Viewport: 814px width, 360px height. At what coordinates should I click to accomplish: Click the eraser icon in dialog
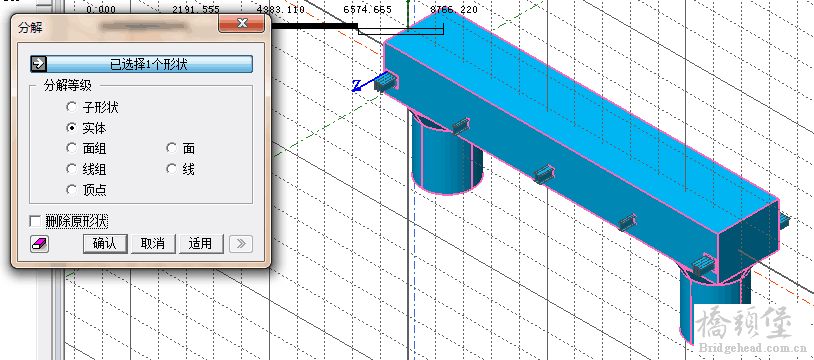(x=40, y=244)
